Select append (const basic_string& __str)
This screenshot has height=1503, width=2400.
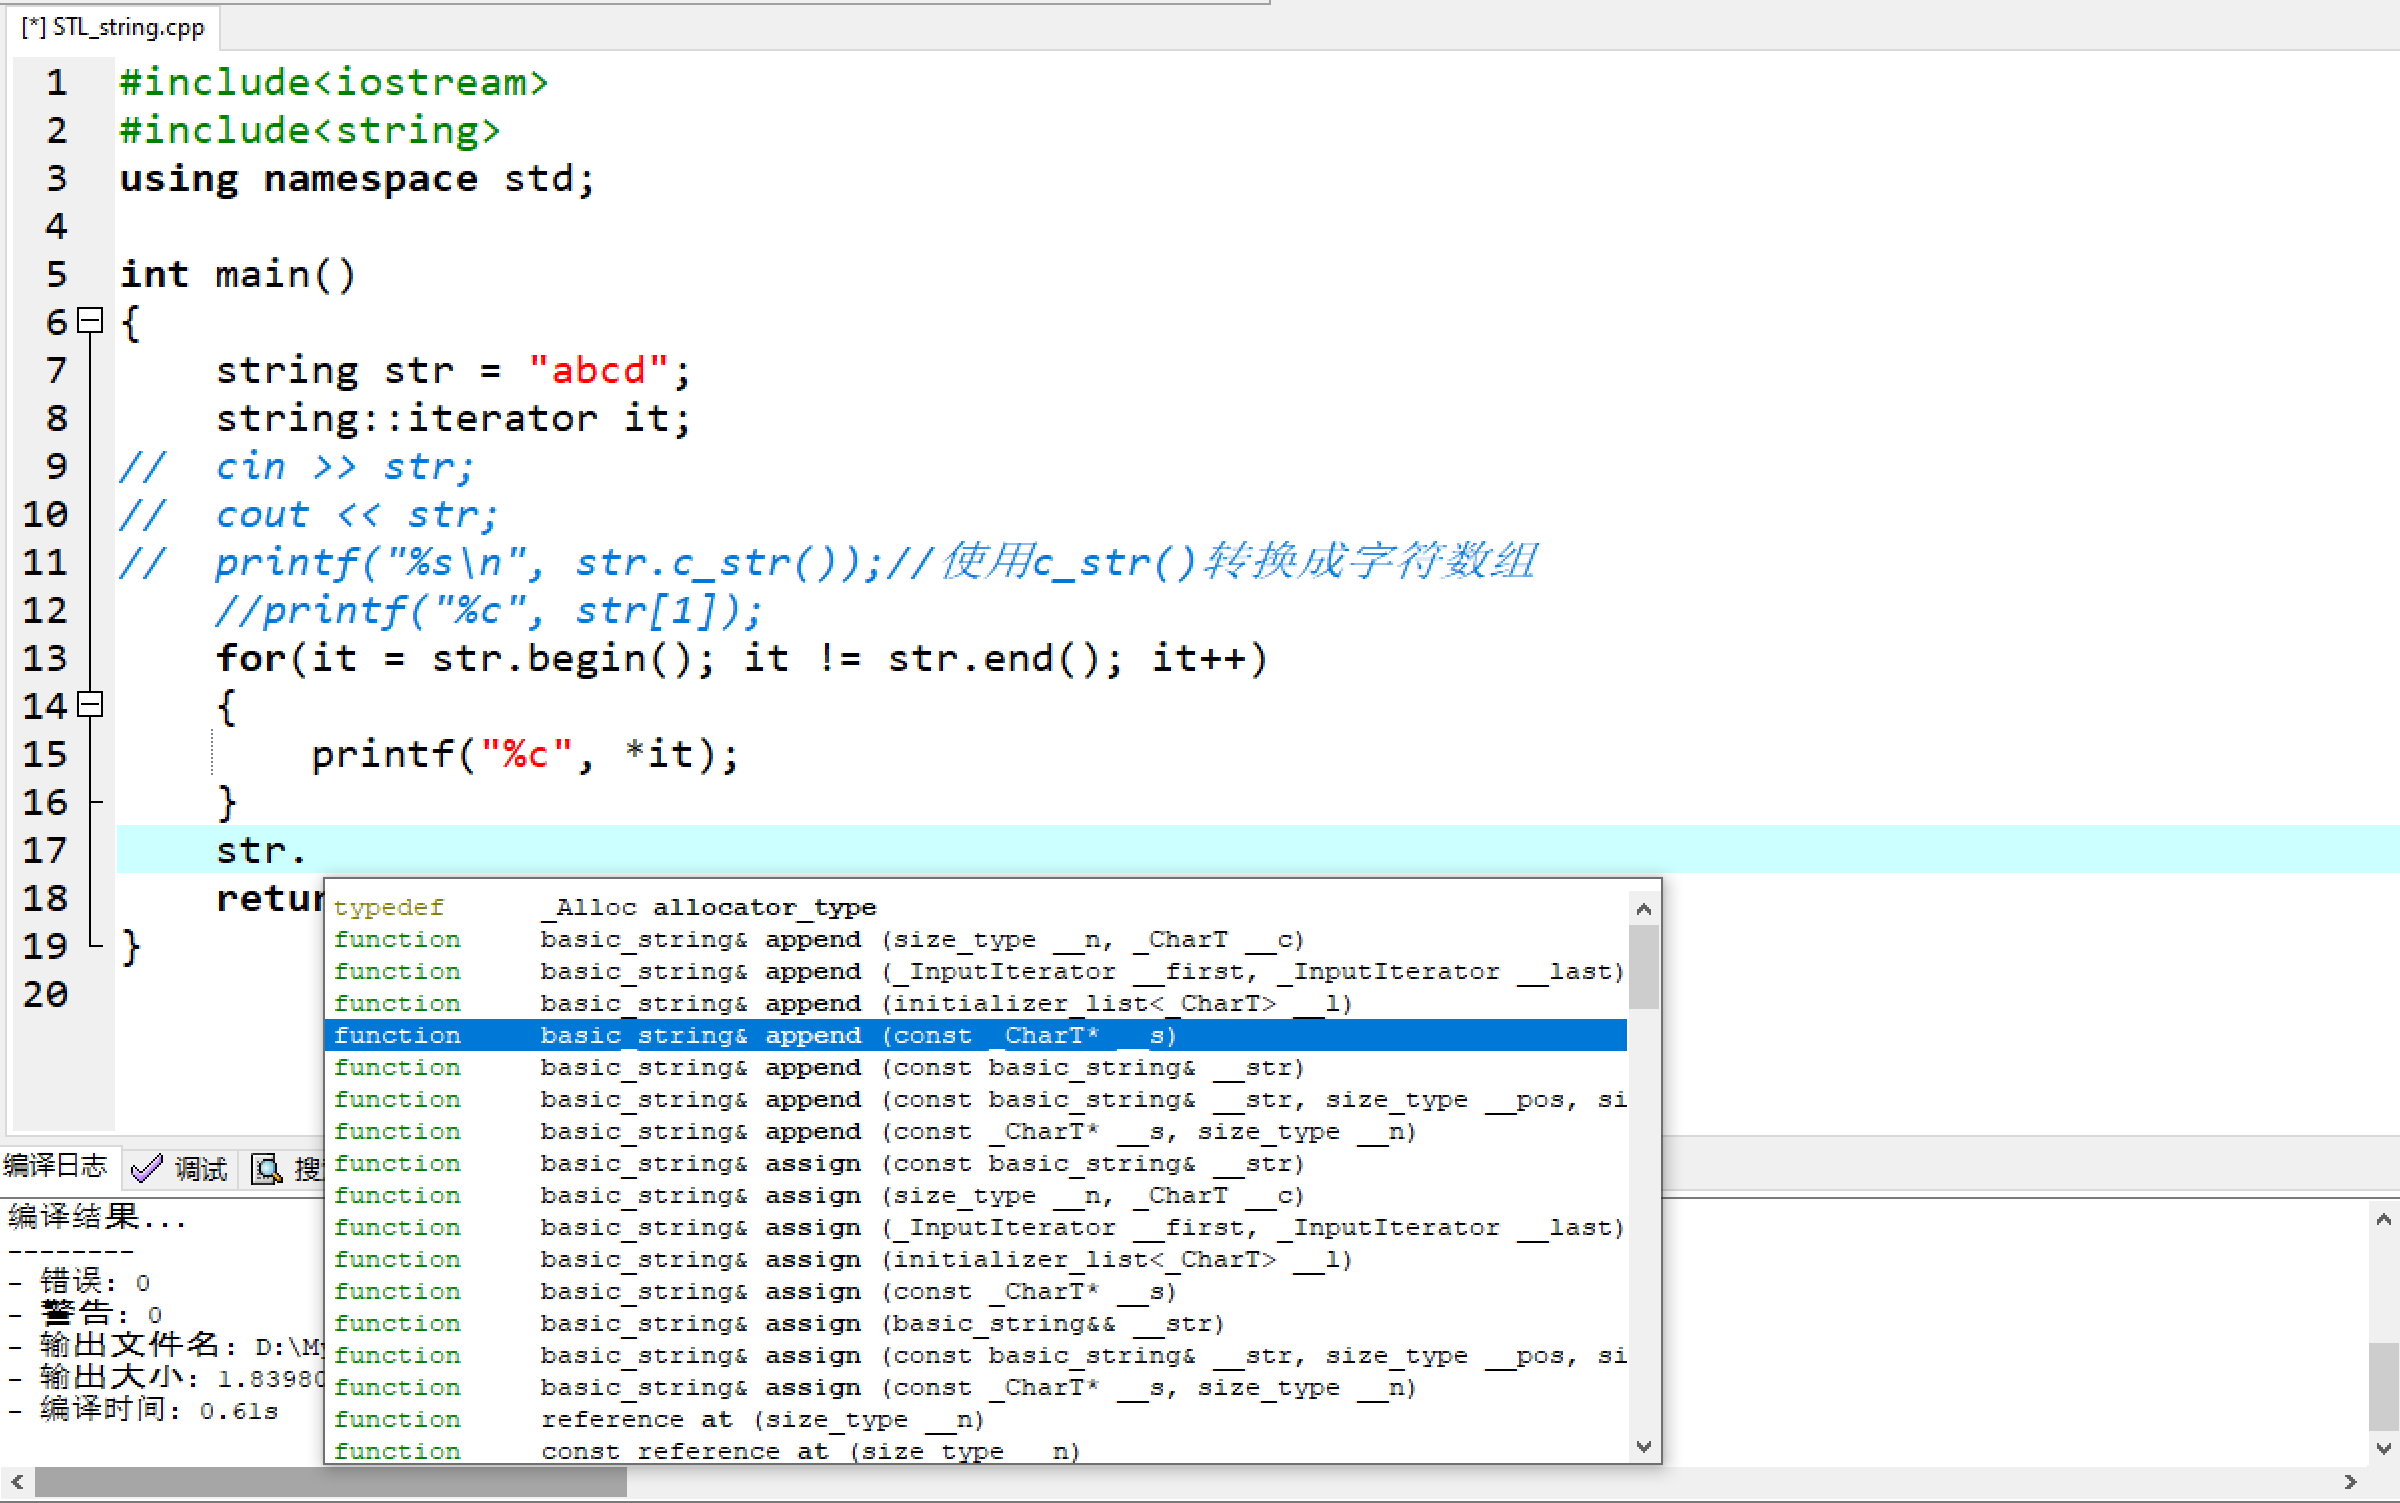[976, 1067]
